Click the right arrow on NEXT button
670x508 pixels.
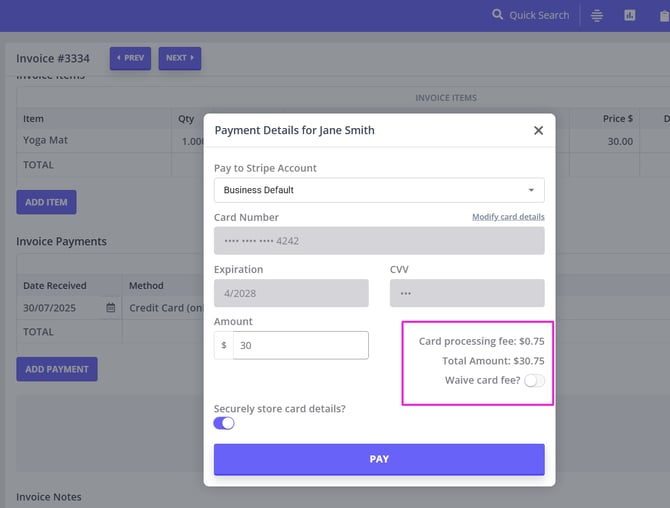192,58
